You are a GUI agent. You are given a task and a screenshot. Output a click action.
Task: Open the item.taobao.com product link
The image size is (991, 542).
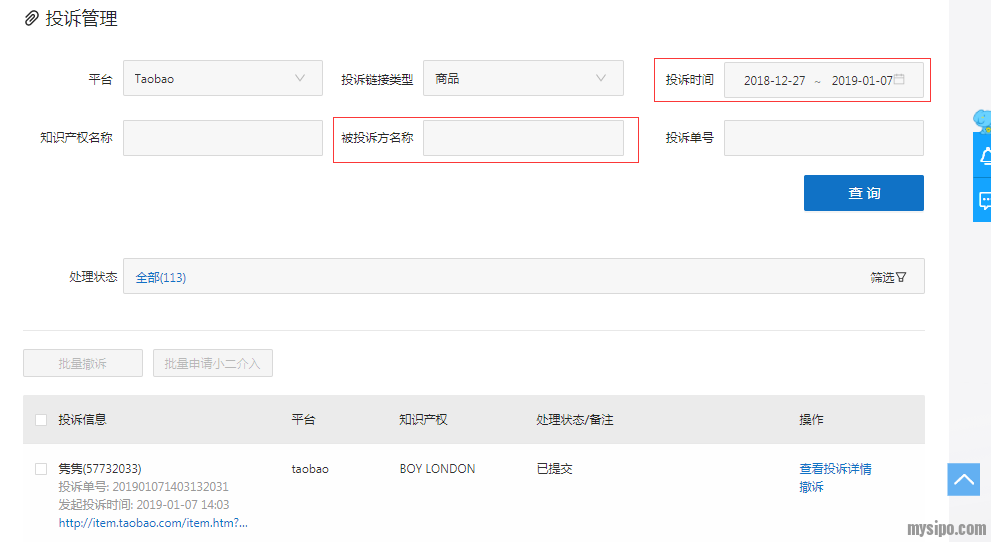coord(153,523)
